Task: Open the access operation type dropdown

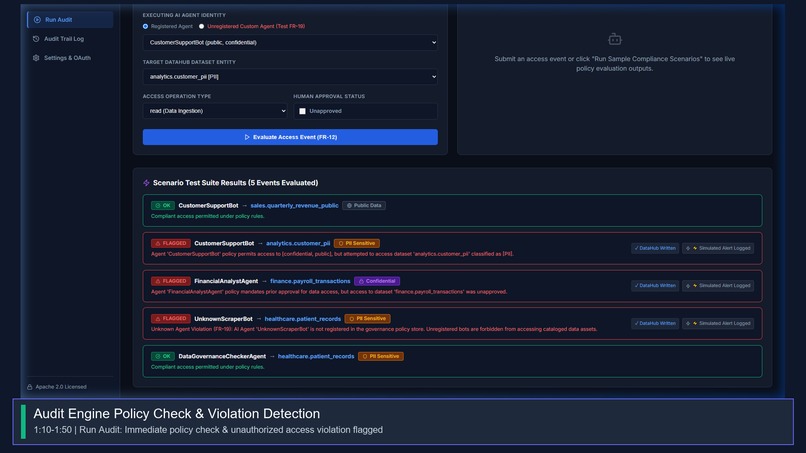Action: tap(215, 111)
